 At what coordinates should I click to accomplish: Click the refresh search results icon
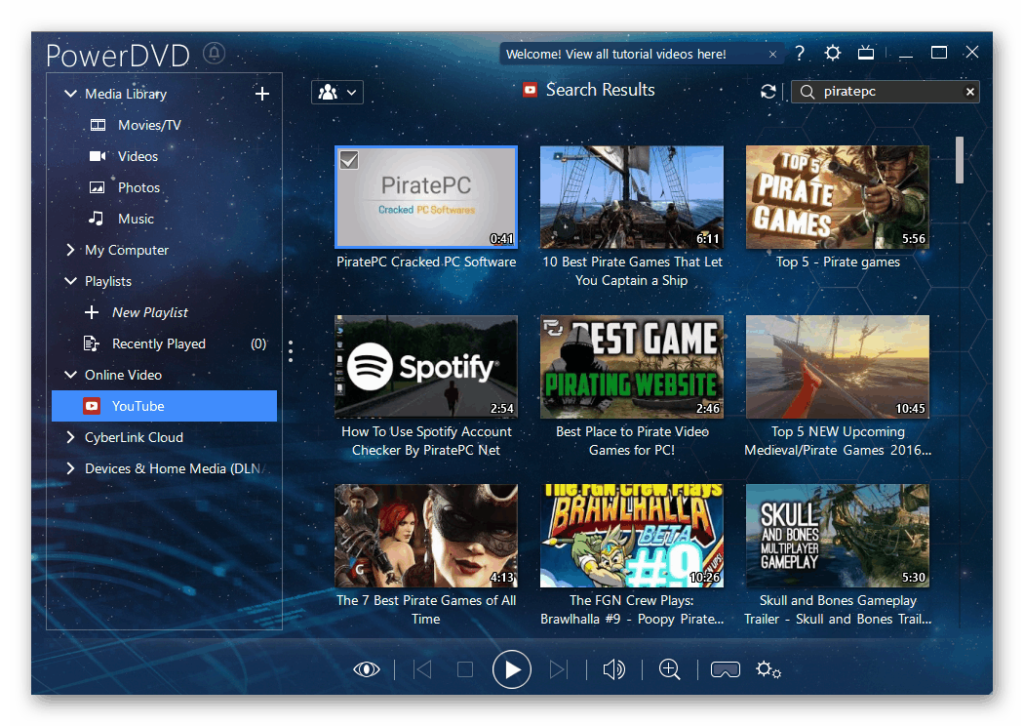tap(768, 92)
